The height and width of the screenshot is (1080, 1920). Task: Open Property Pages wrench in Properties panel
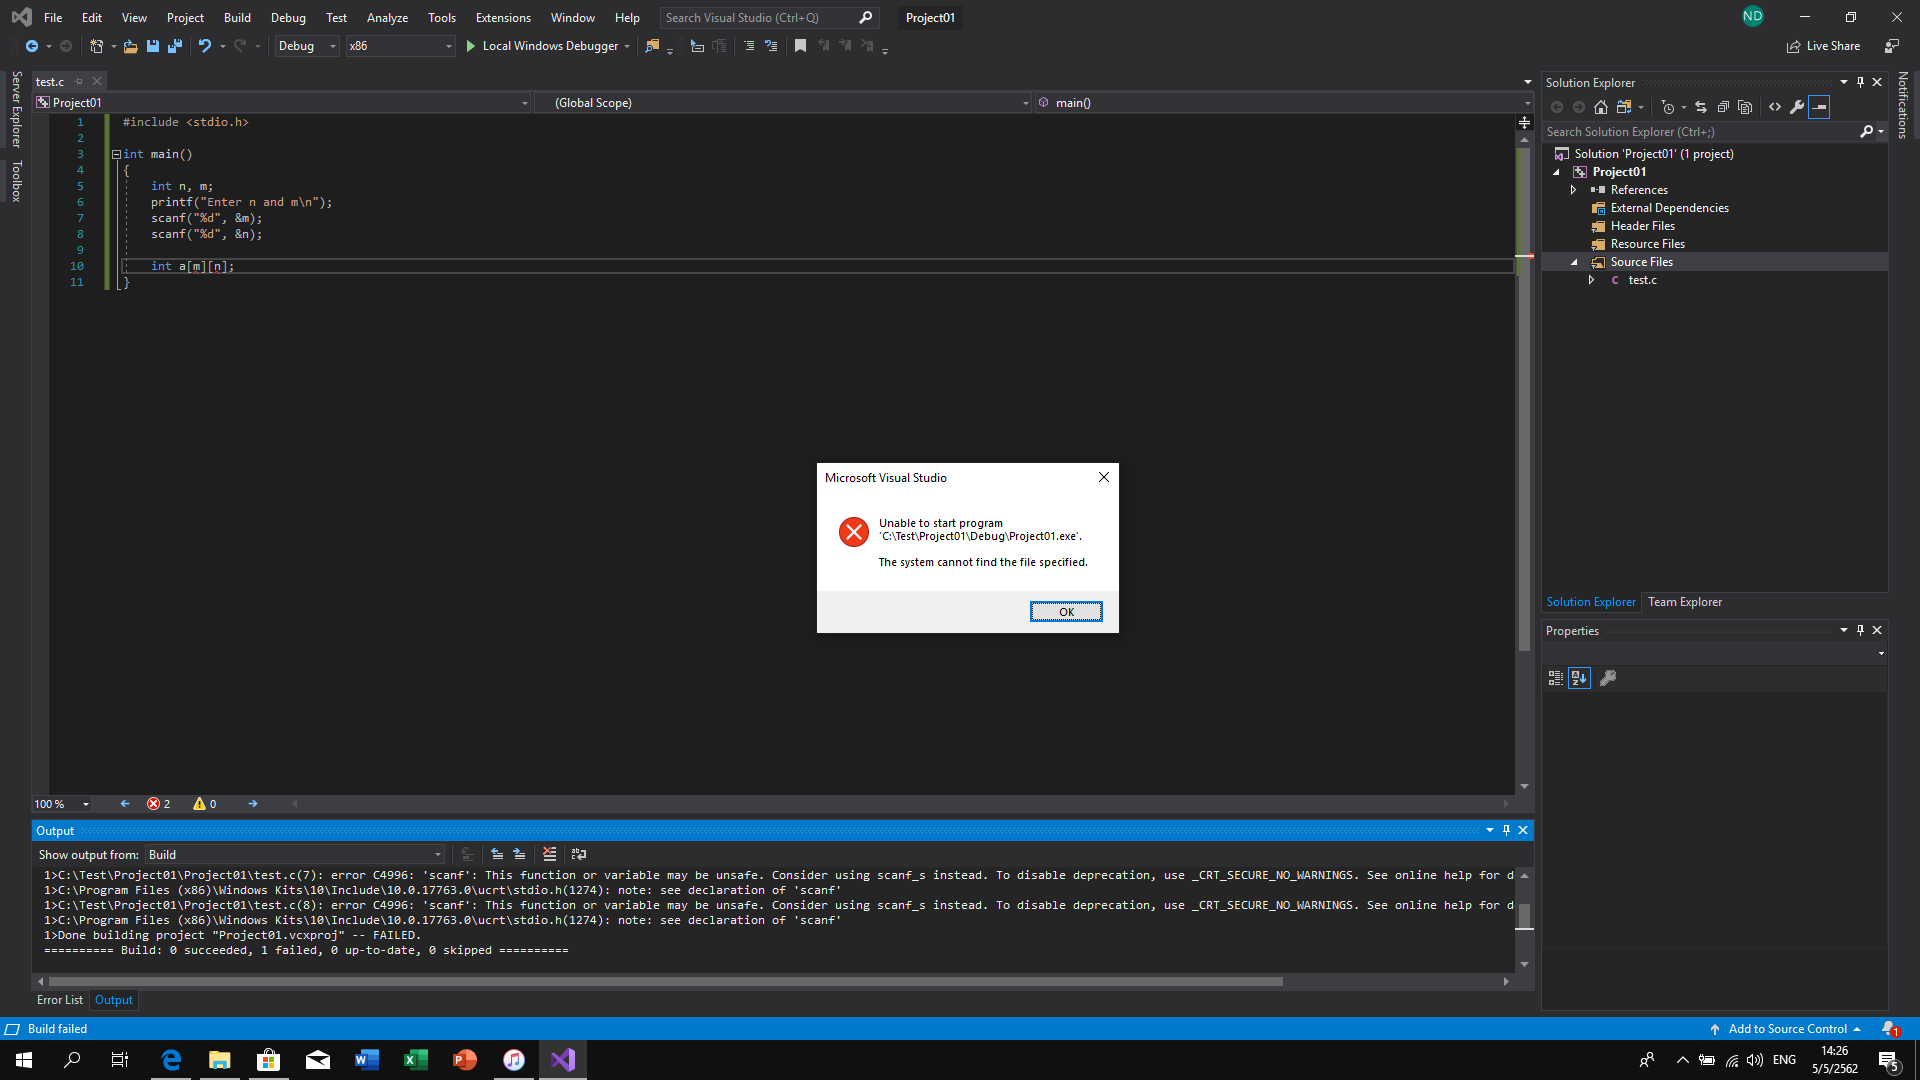(1608, 678)
